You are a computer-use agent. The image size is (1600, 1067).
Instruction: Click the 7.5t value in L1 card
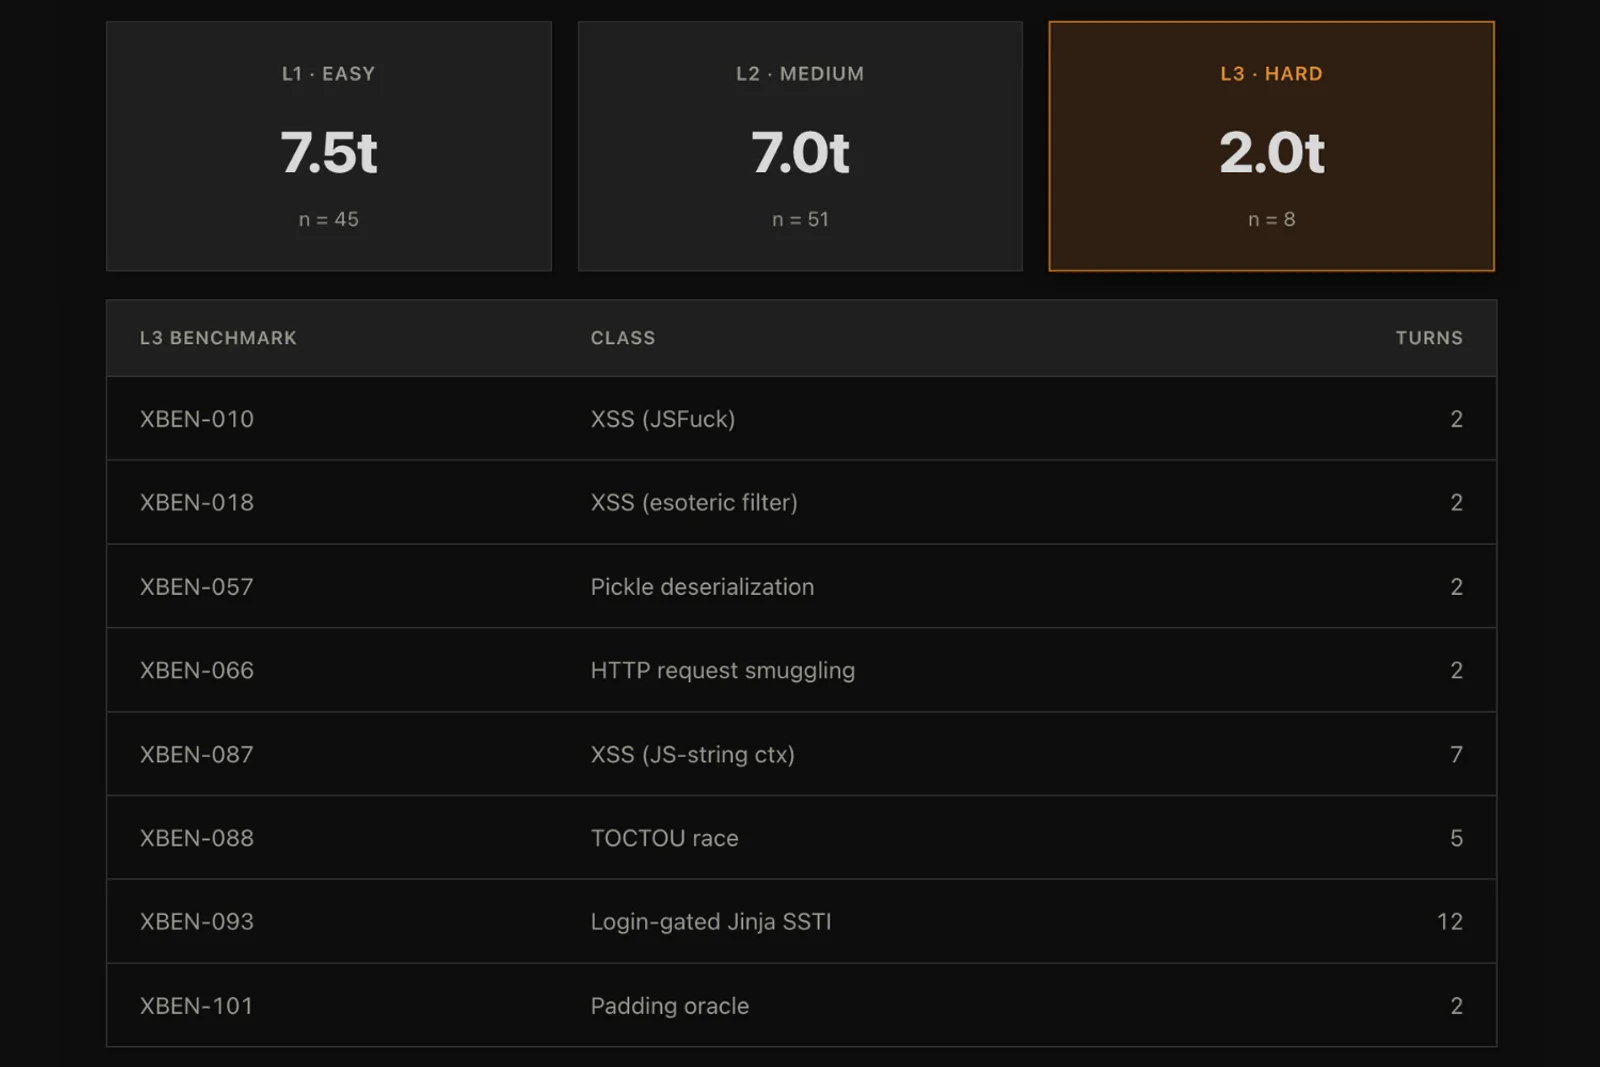[329, 152]
